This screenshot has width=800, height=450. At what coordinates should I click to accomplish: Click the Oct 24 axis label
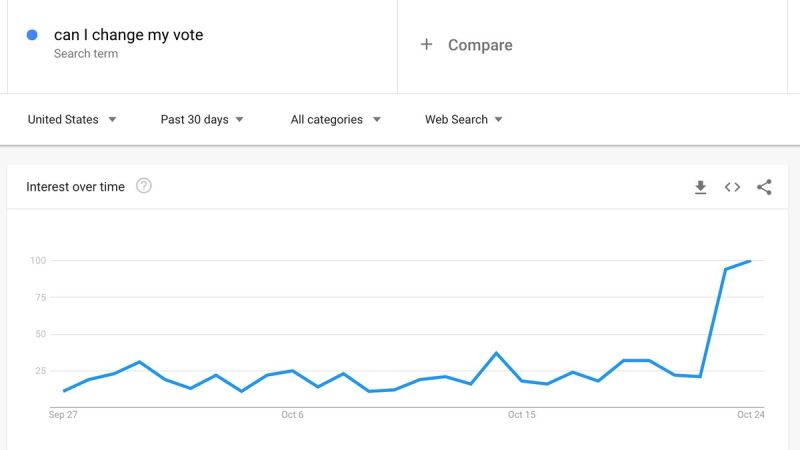coord(751,414)
